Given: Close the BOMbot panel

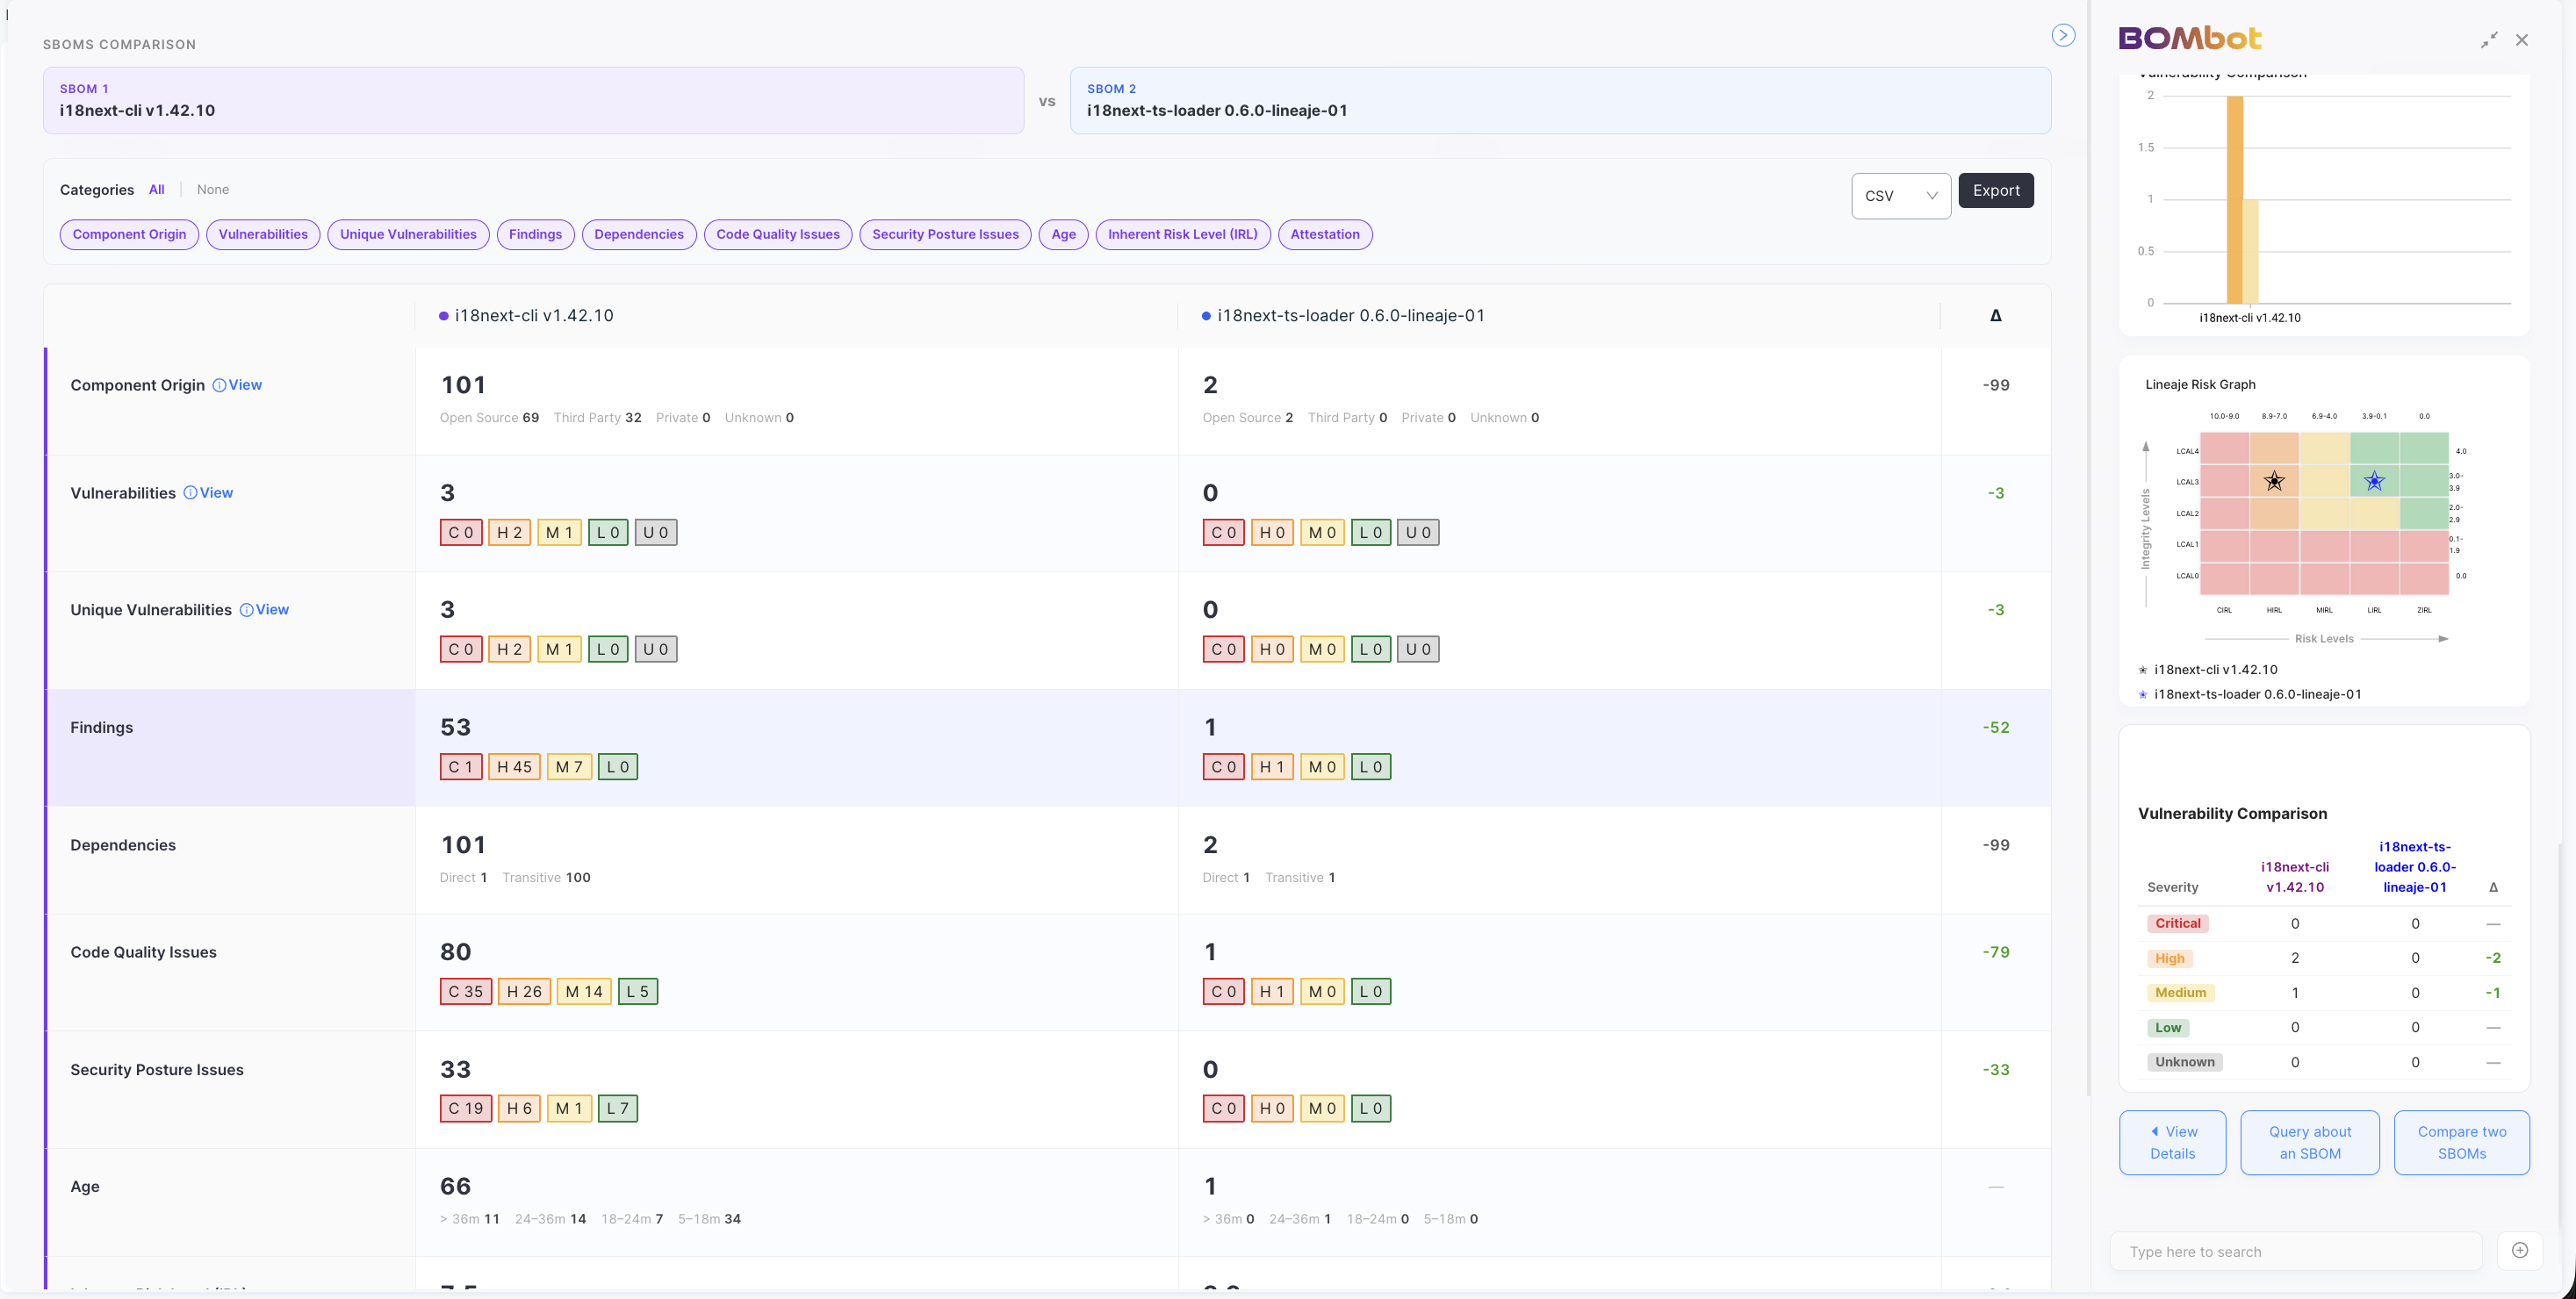Looking at the screenshot, I should tap(2522, 40).
